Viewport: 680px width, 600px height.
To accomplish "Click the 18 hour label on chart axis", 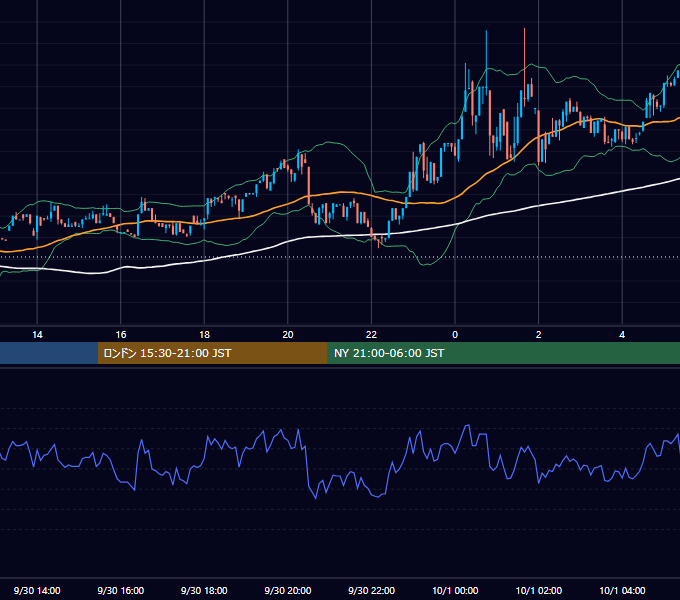I will click(204, 335).
